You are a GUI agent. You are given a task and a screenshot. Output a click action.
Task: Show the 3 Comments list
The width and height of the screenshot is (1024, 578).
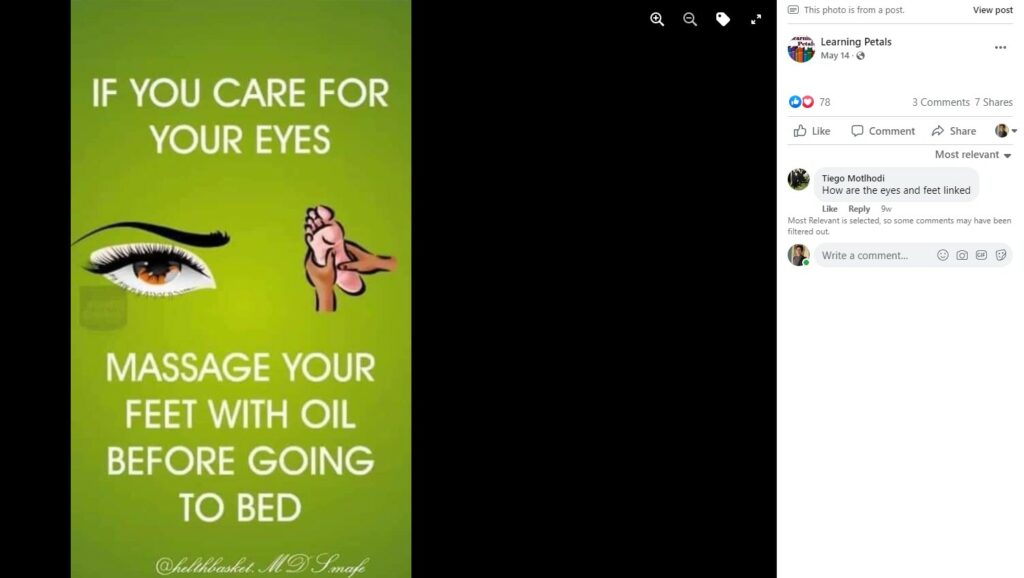[940, 102]
